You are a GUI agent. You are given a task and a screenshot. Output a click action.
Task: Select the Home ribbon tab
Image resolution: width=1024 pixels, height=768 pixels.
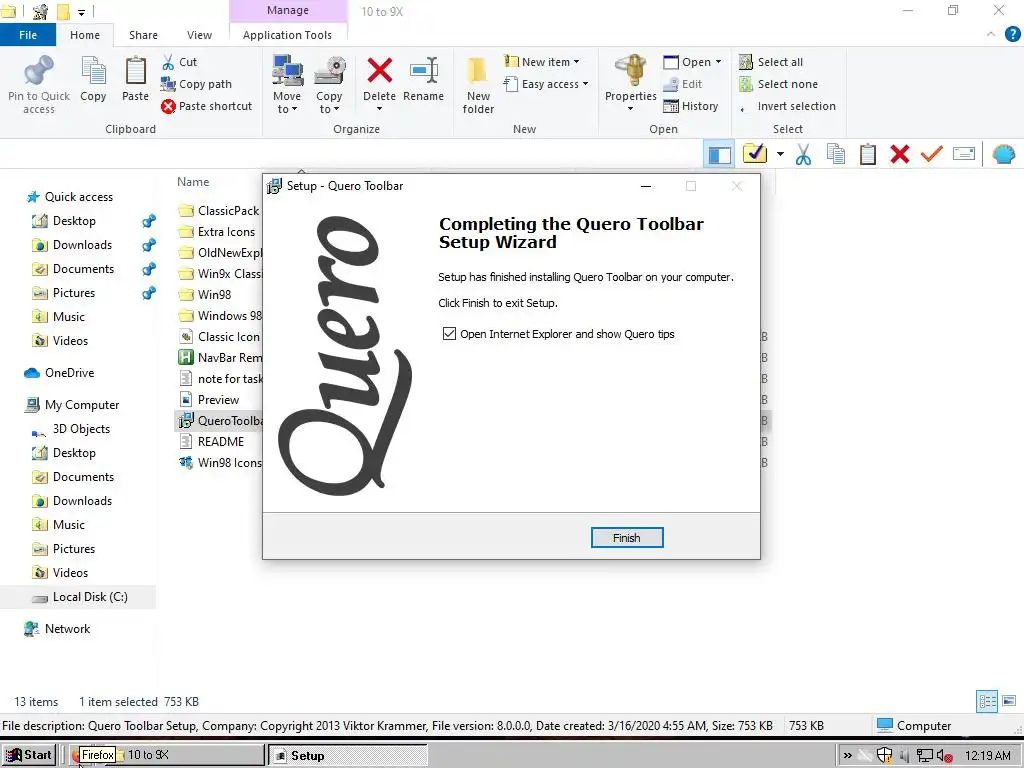pyautogui.click(x=85, y=35)
